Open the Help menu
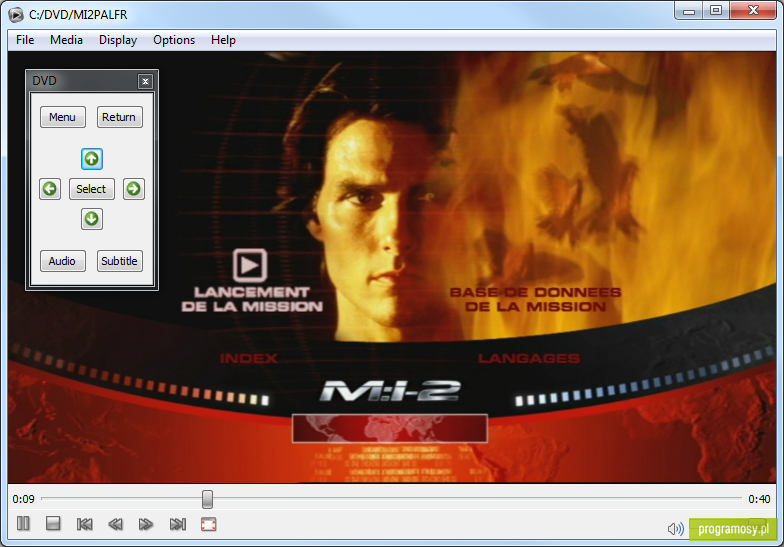This screenshot has height=547, width=784. (x=223, y=40)
